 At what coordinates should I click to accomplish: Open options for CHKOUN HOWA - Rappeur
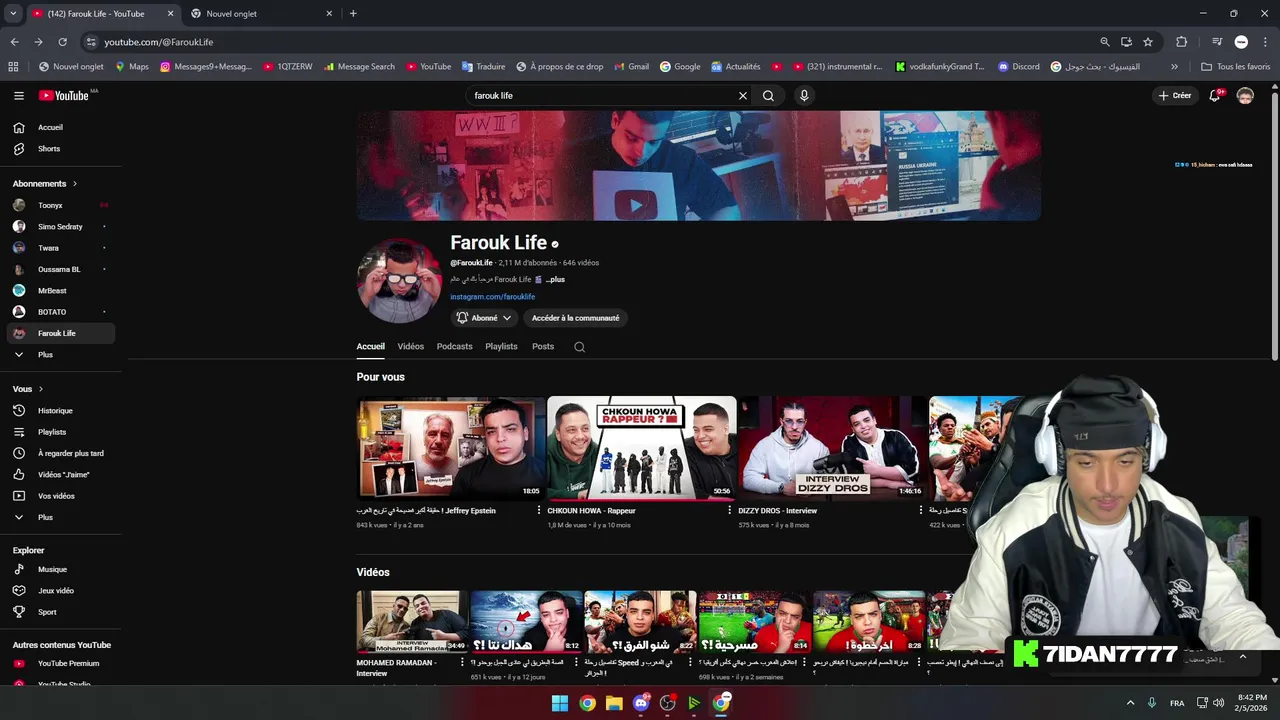(x=730, y=511)
